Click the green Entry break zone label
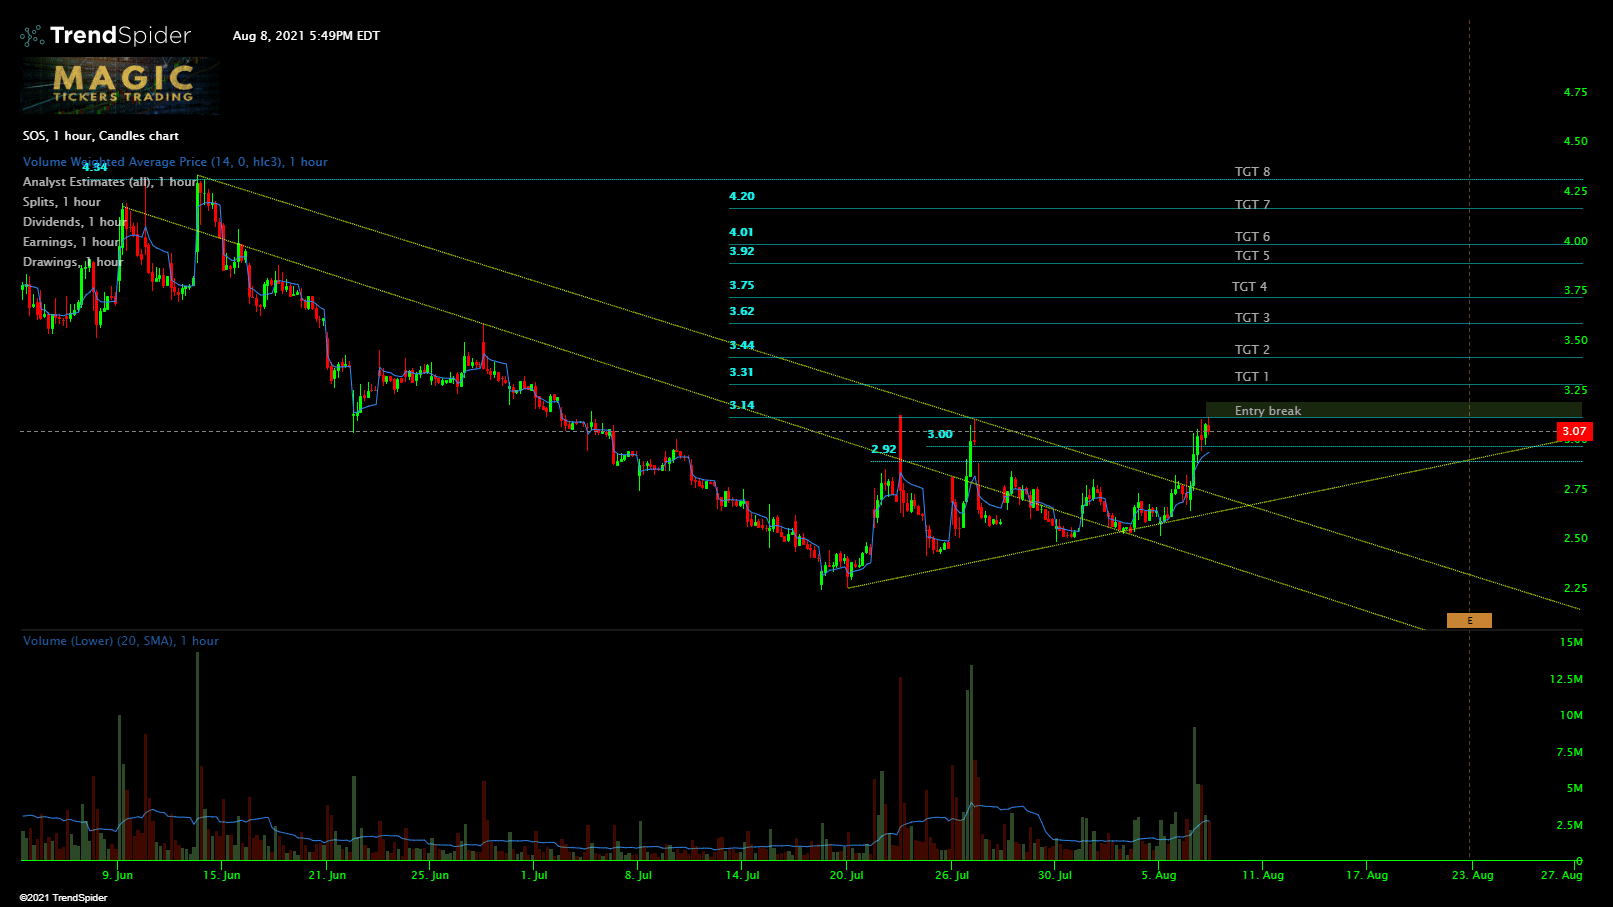Screen dimensions: 1613x907 click(x=1268, y=411)
